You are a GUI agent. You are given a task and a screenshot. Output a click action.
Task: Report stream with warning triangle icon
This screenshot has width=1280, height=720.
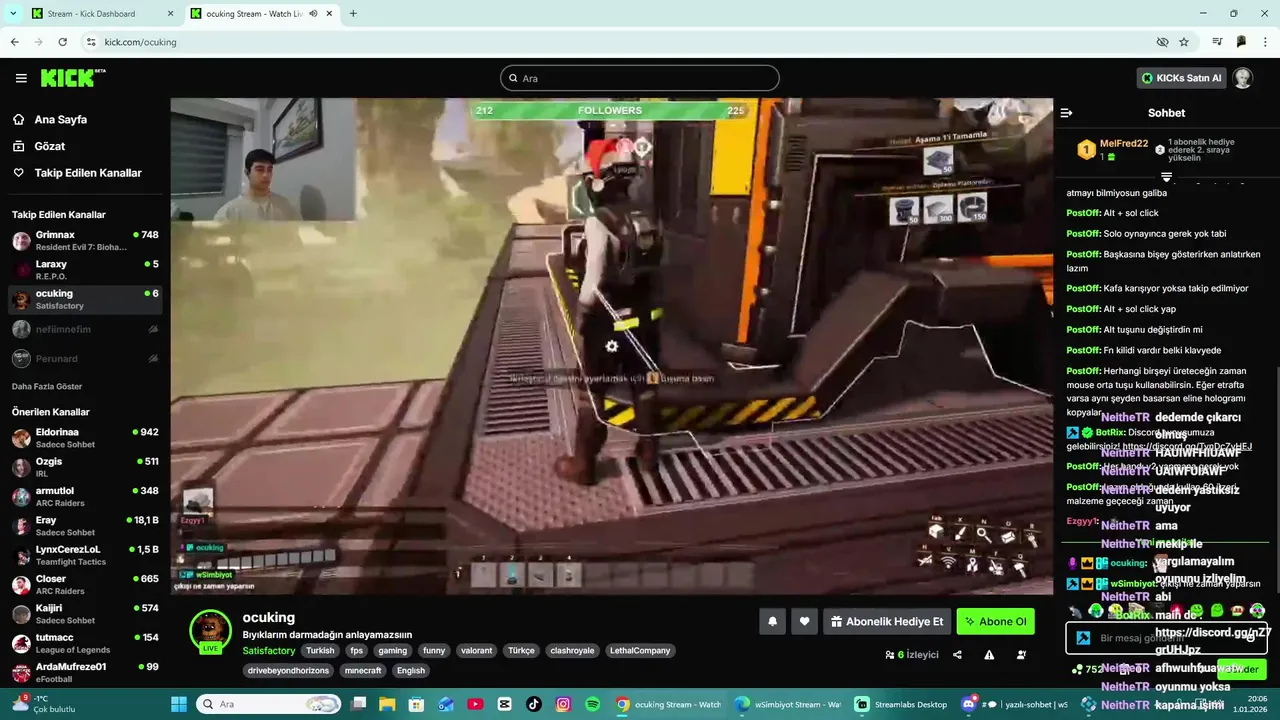(989, 655)
